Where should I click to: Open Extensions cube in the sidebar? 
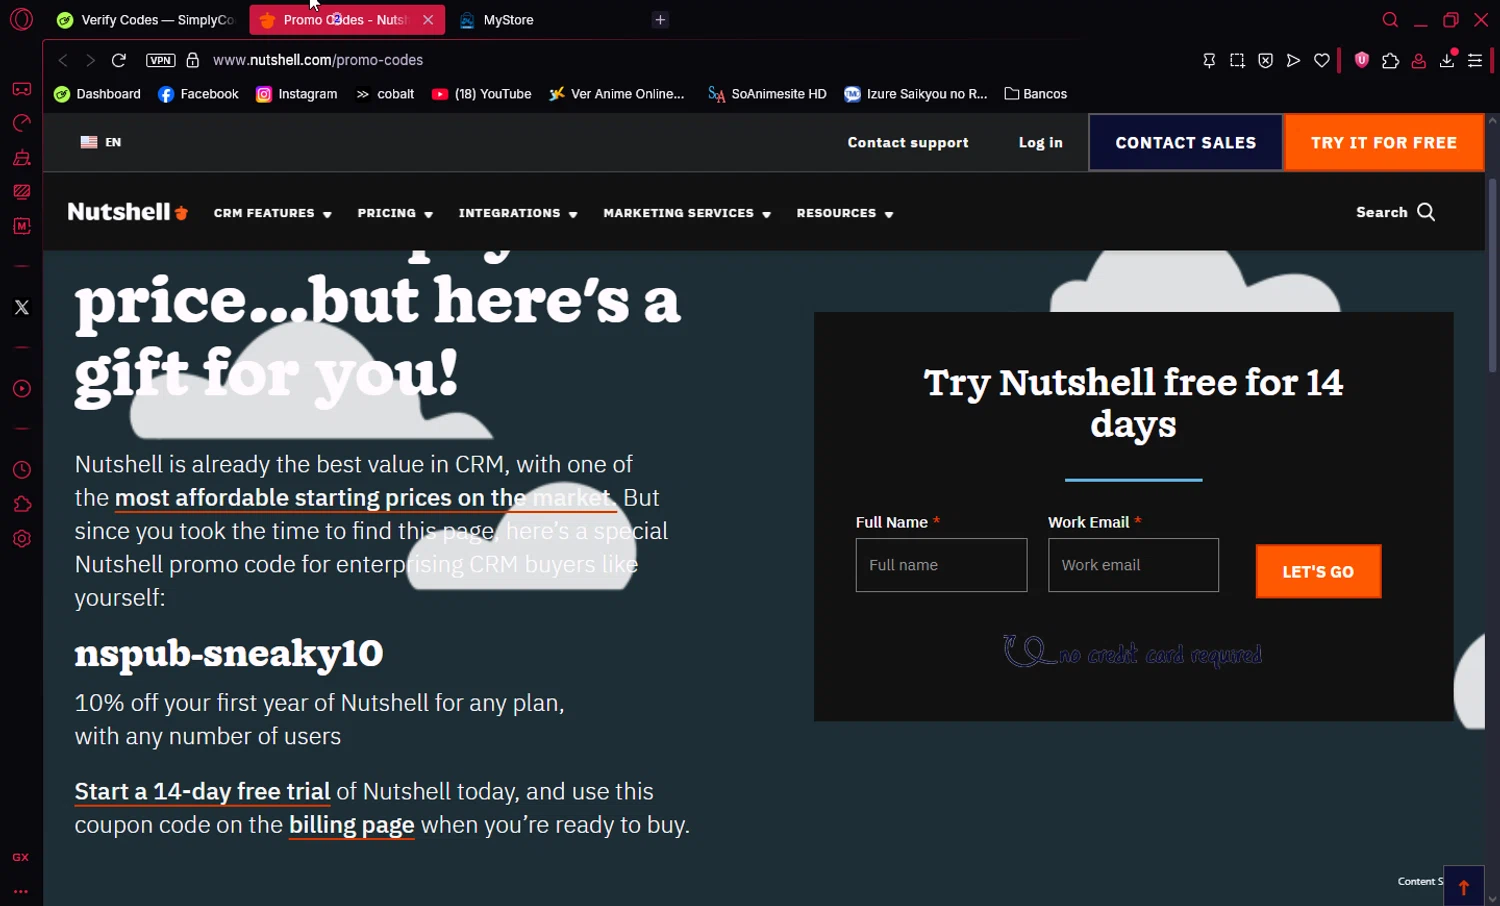point(21,504)
